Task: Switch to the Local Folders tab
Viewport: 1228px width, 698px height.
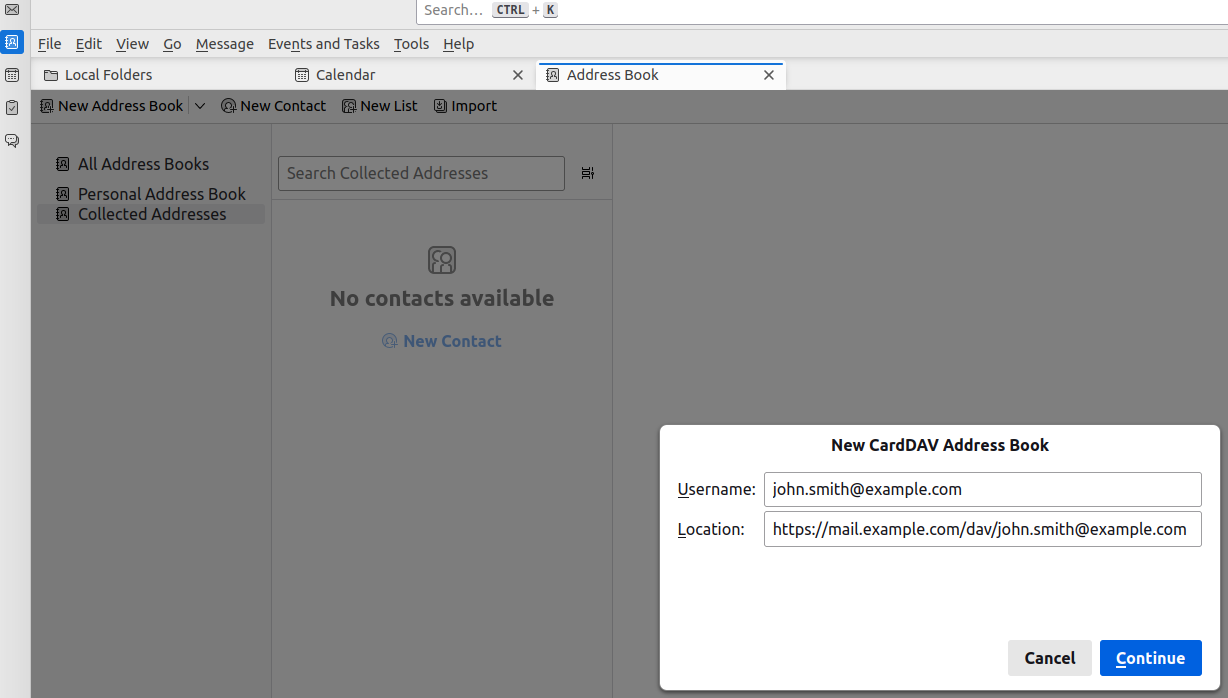Action: (108, 75)
